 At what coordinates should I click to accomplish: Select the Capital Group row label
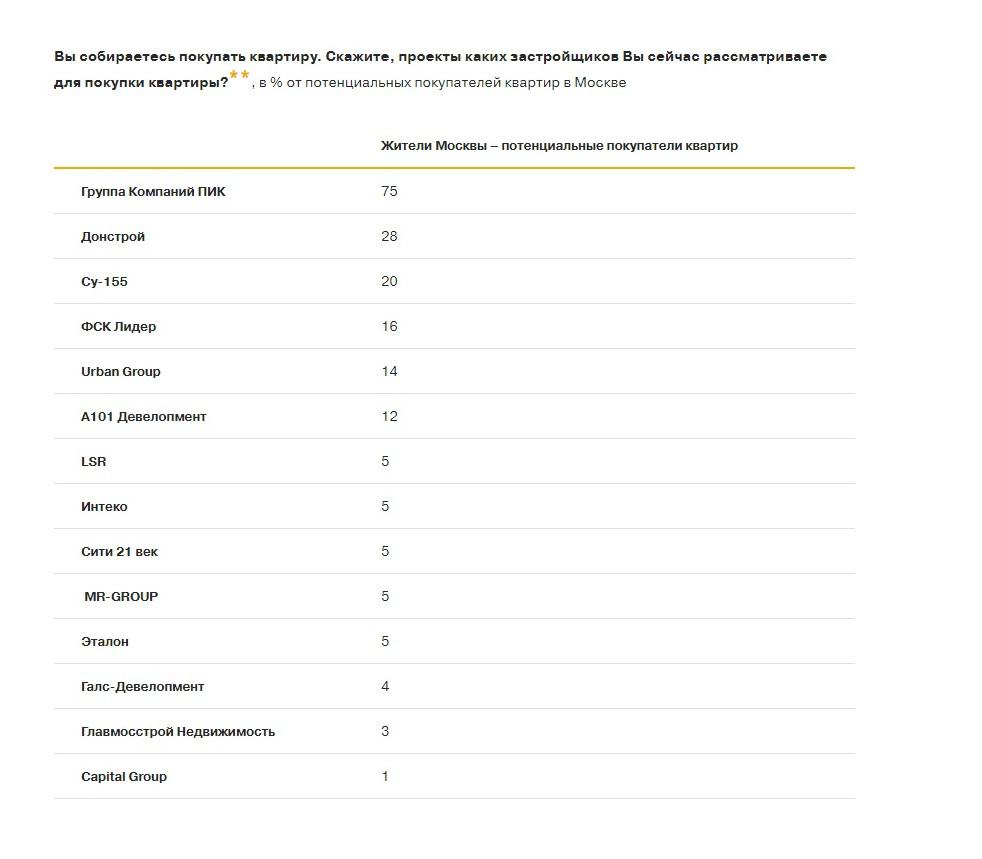click(124, 777)
